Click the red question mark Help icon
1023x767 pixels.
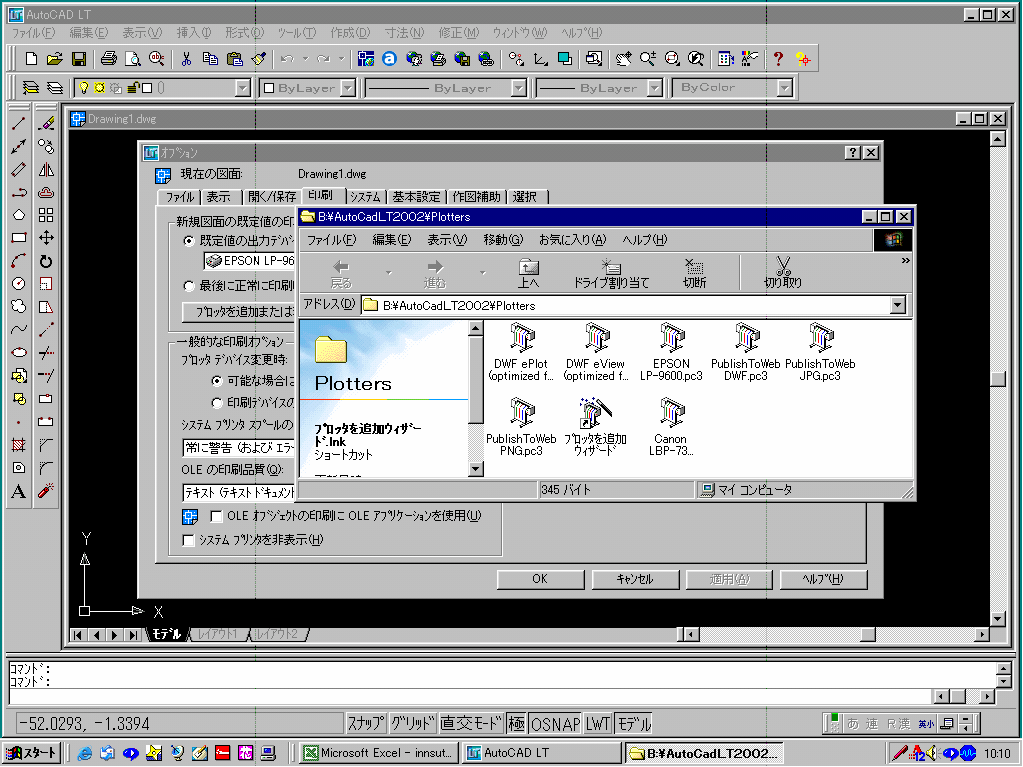(x=778, y=59)
